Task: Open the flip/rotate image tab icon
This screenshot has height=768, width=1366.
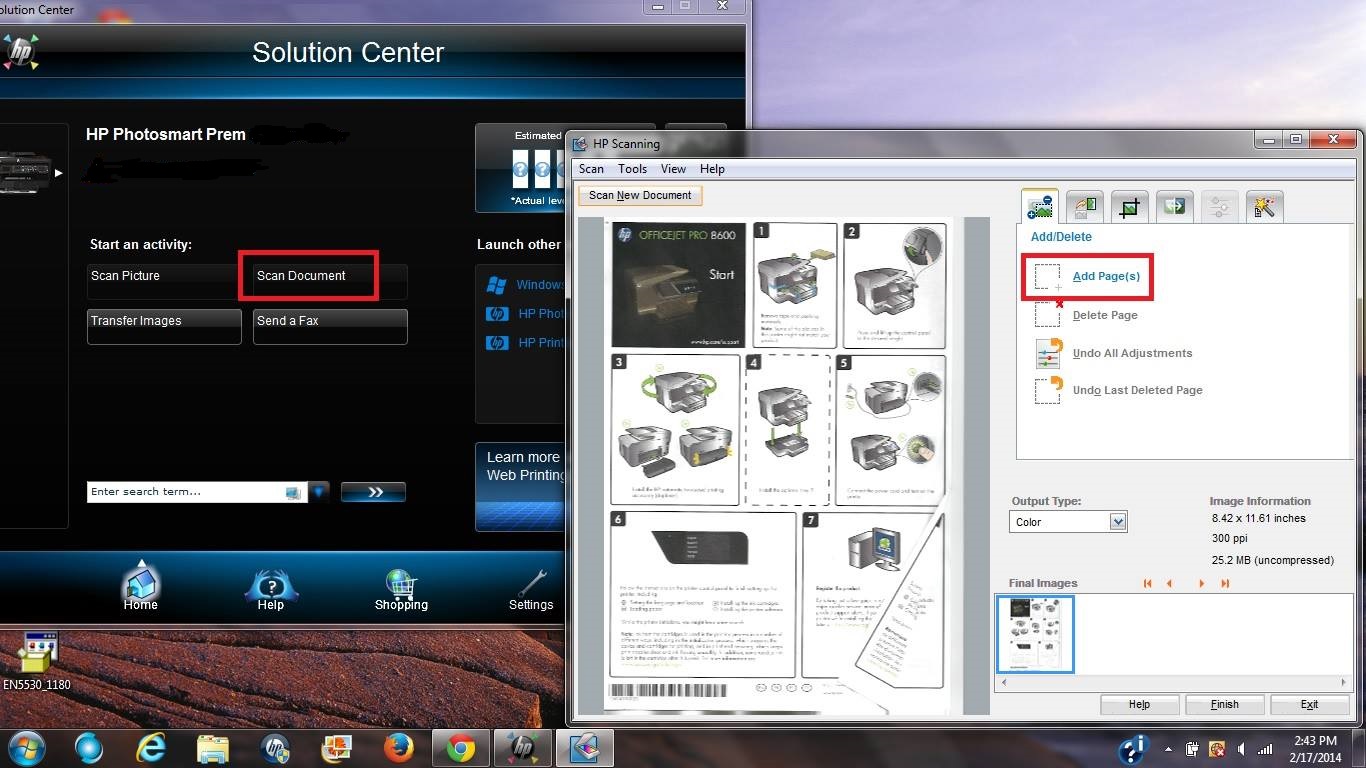Action: [1174, 206]
